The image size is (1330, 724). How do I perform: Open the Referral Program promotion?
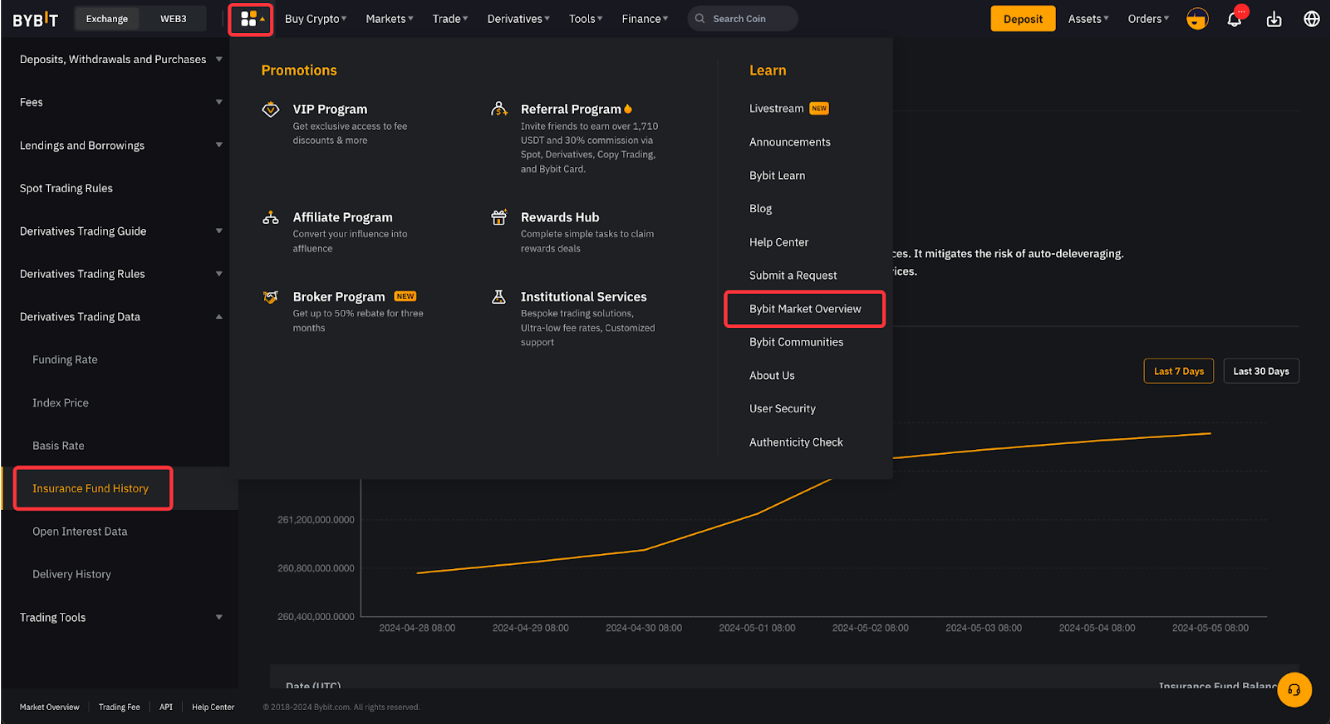570,109
